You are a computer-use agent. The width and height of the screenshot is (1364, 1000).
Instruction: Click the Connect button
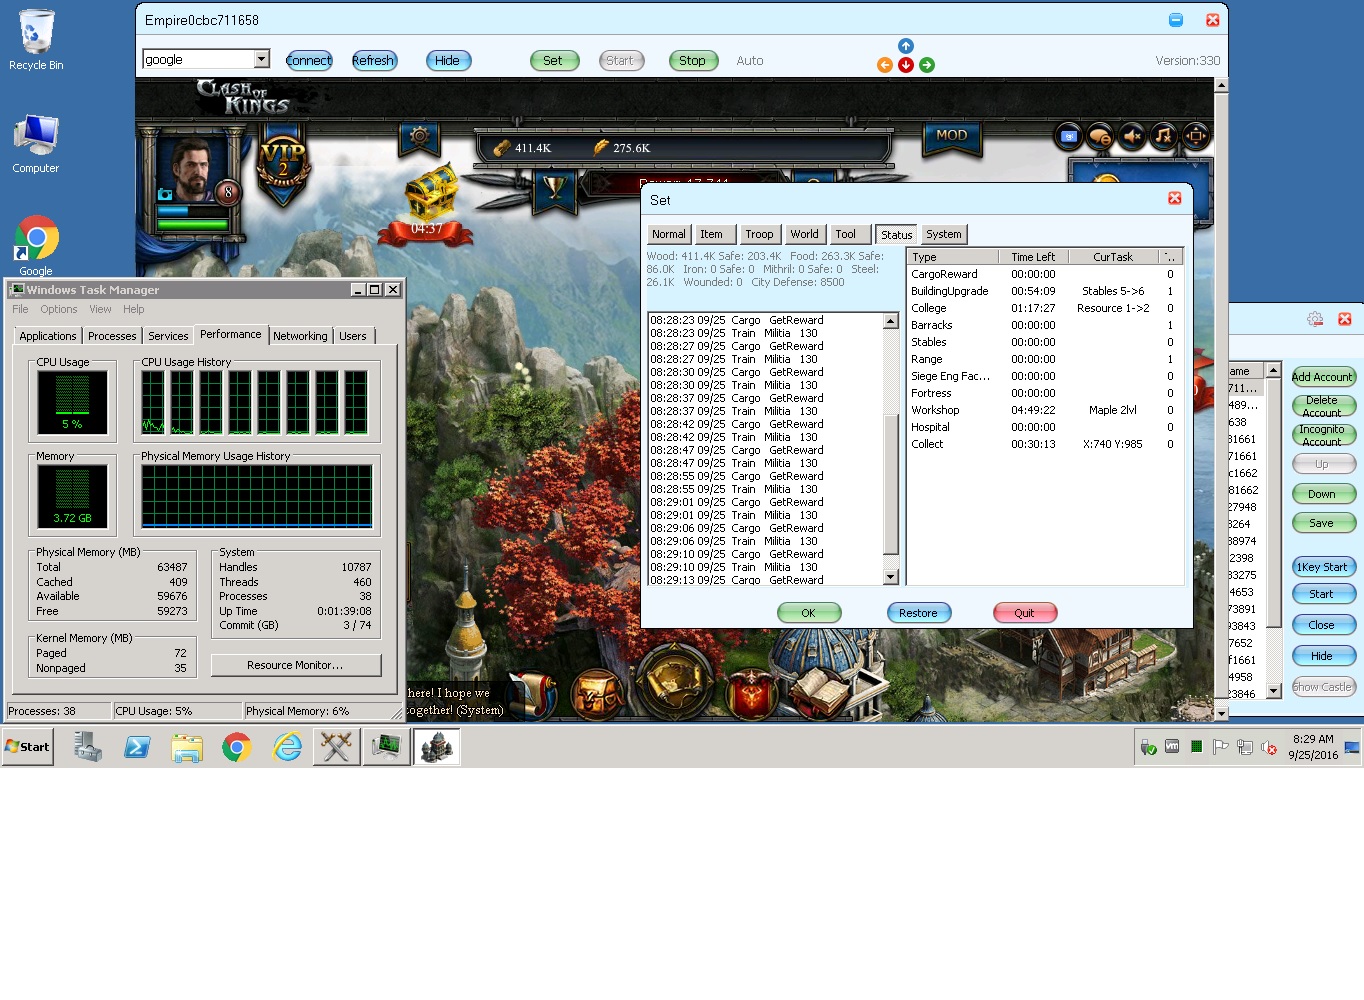[309, 60]
